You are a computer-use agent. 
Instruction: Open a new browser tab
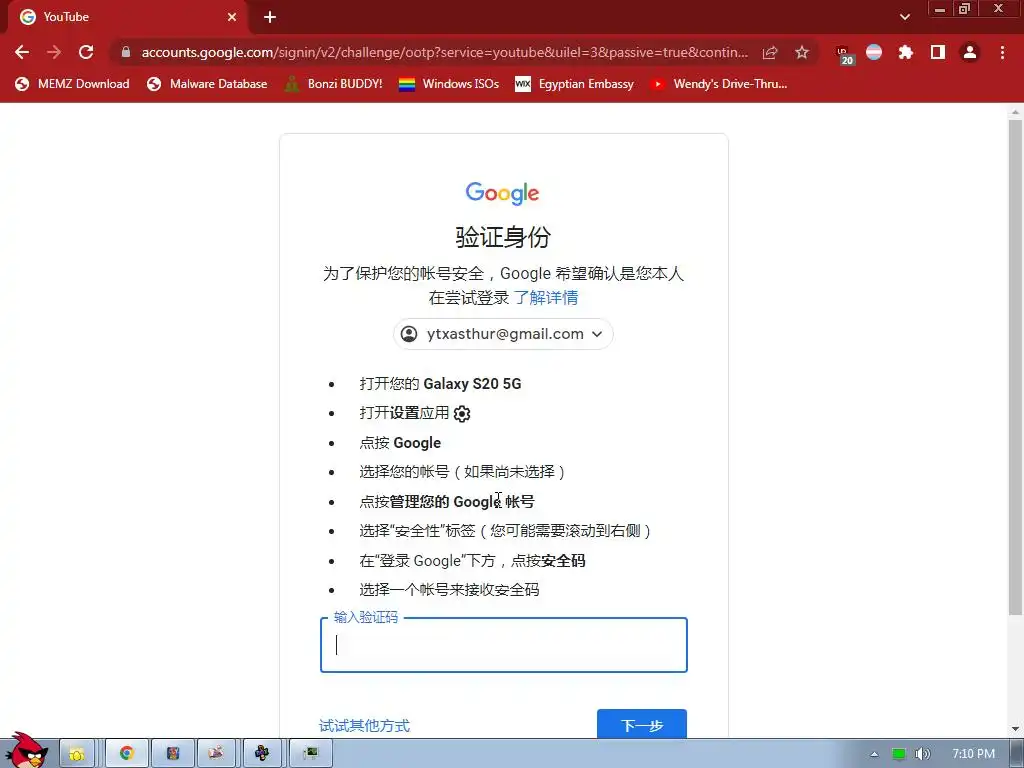(x=270, y=17)
